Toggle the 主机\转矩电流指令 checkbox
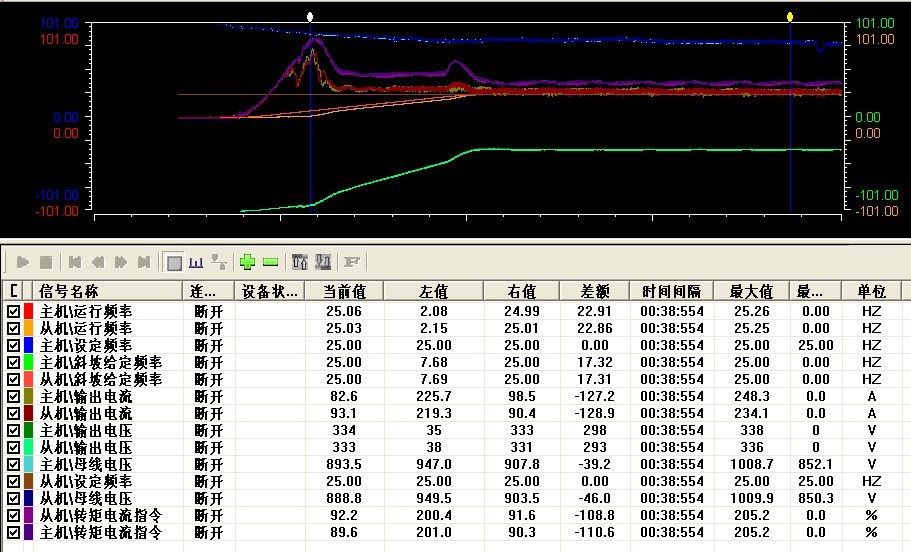Image resolution: width=911 pixels, height=552 pixels. pyautogui.click(x=13, y=532)
